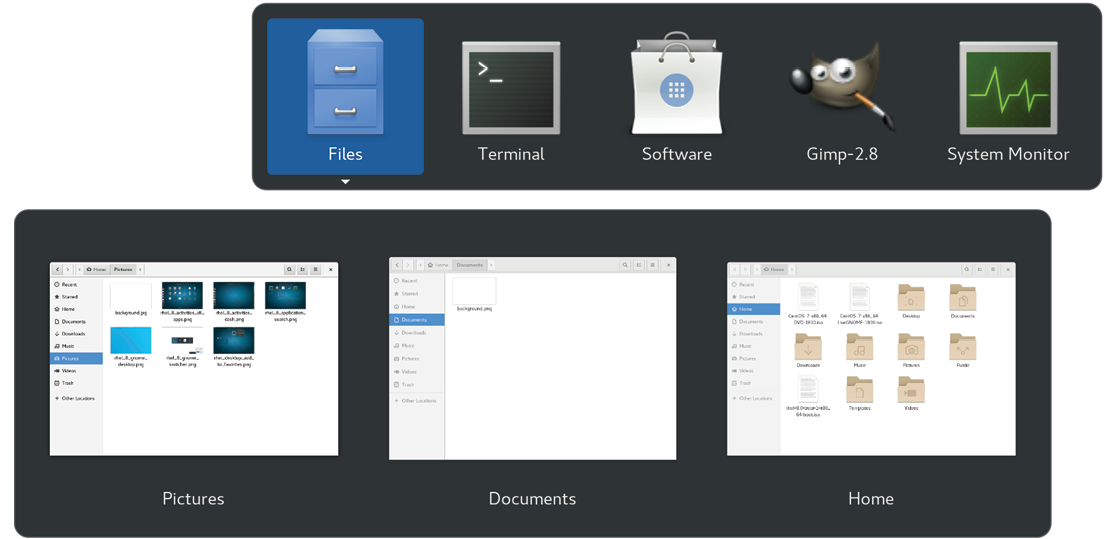Image resolution: width=1119 pixels, height=539 pixels.
Task: Click the Downloads folder in the Home window
Action: tap(808, 349)
